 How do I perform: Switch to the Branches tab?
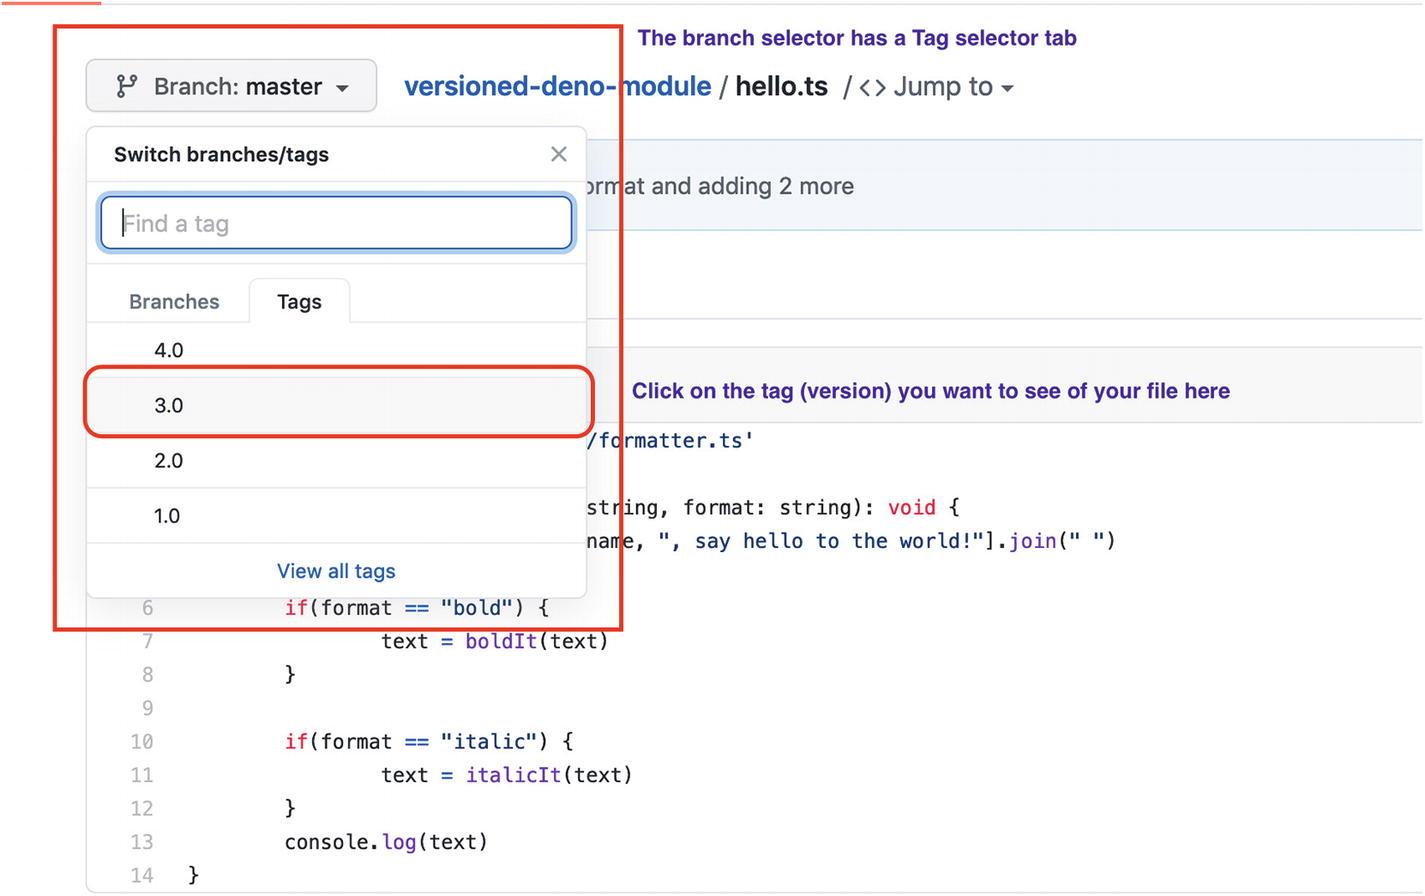(174, 302)
